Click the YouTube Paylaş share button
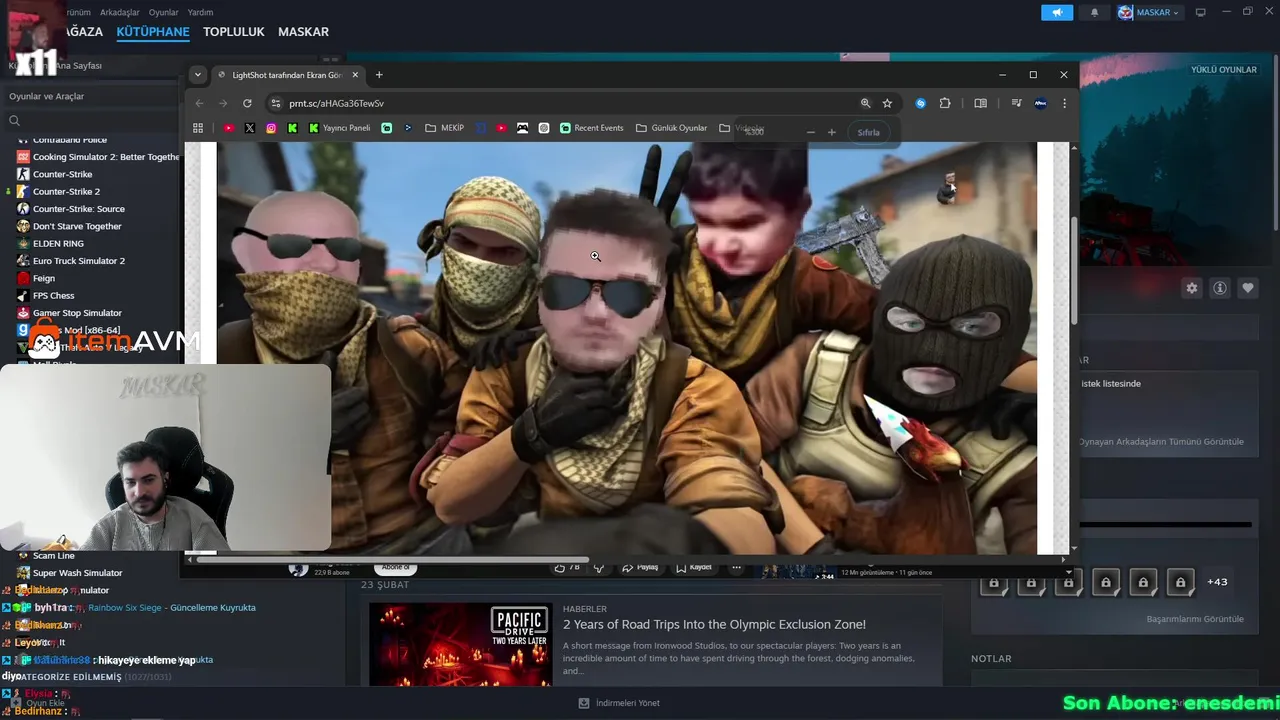 [640, 567]
